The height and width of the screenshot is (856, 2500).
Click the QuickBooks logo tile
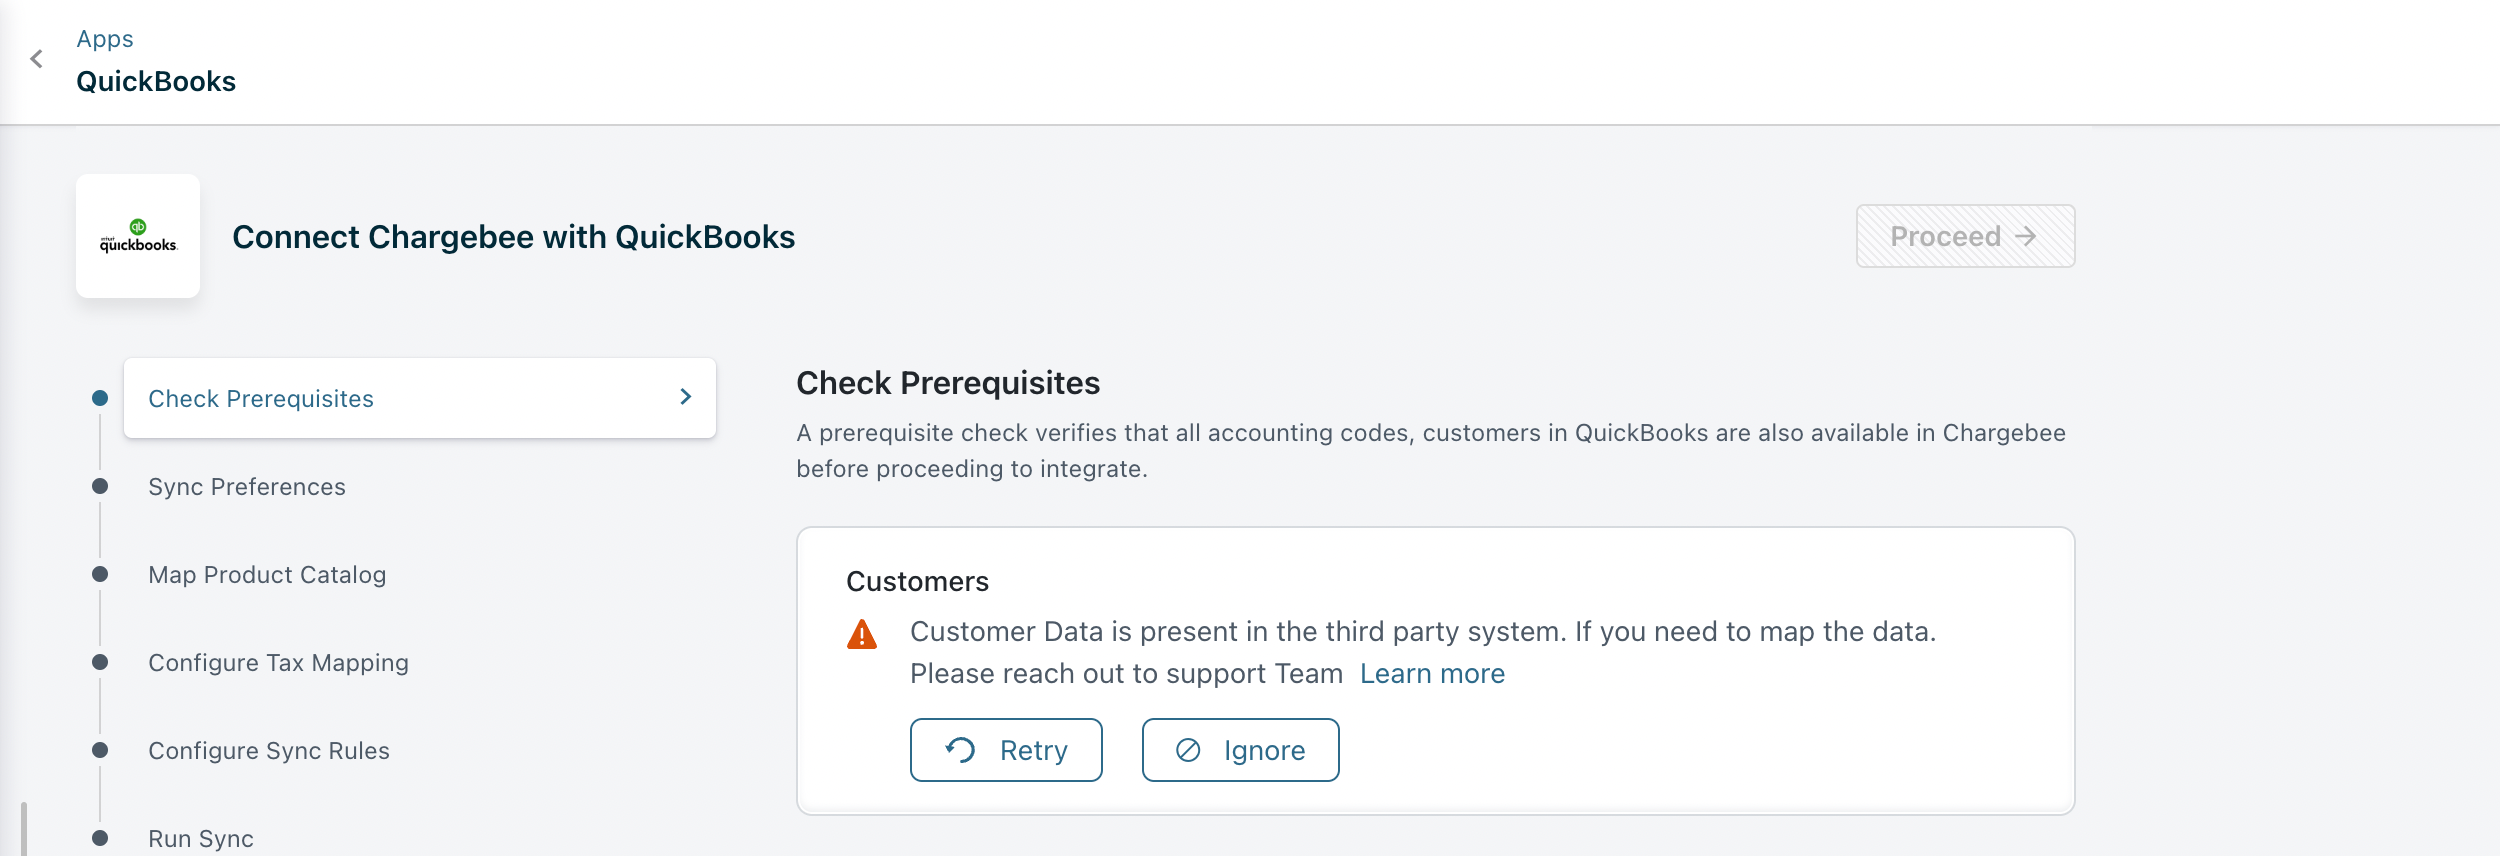[138, 236]
